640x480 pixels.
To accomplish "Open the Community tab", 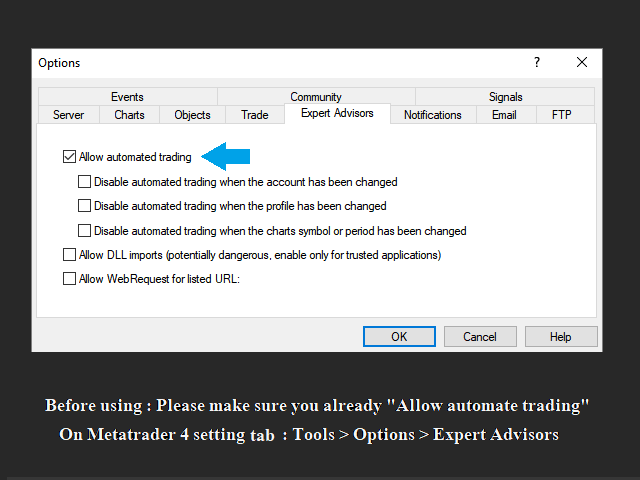I will pyautogui.click(x=316, y=97).
